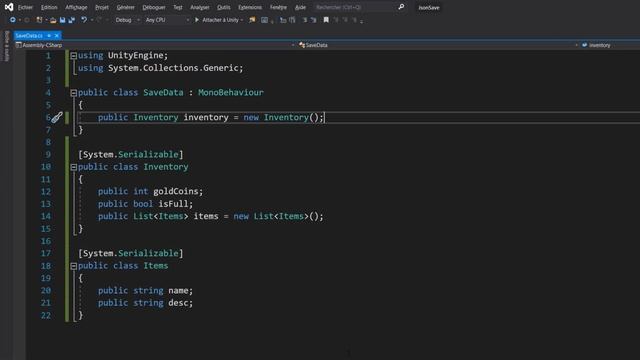The image size is (640, 360).
Task: Open the Any CPU platform dropdown
Action: [x=167, y=20]
